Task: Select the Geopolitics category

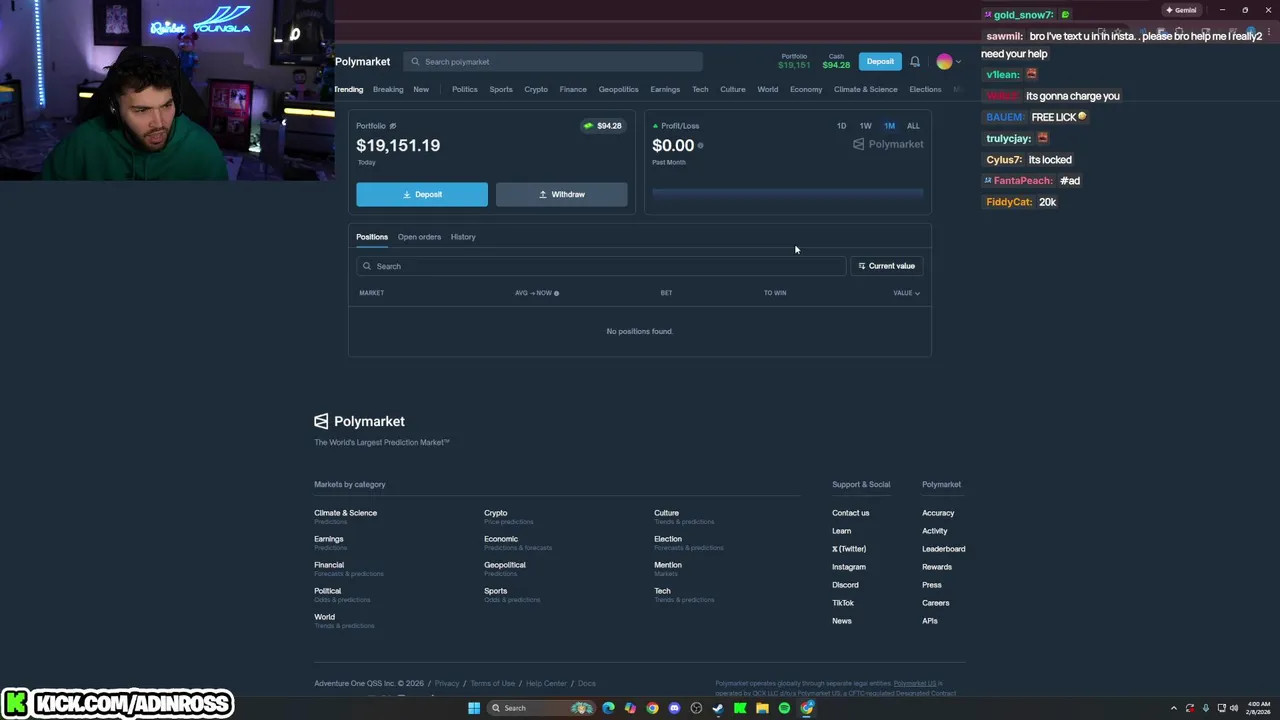Action: pos(618,89)
